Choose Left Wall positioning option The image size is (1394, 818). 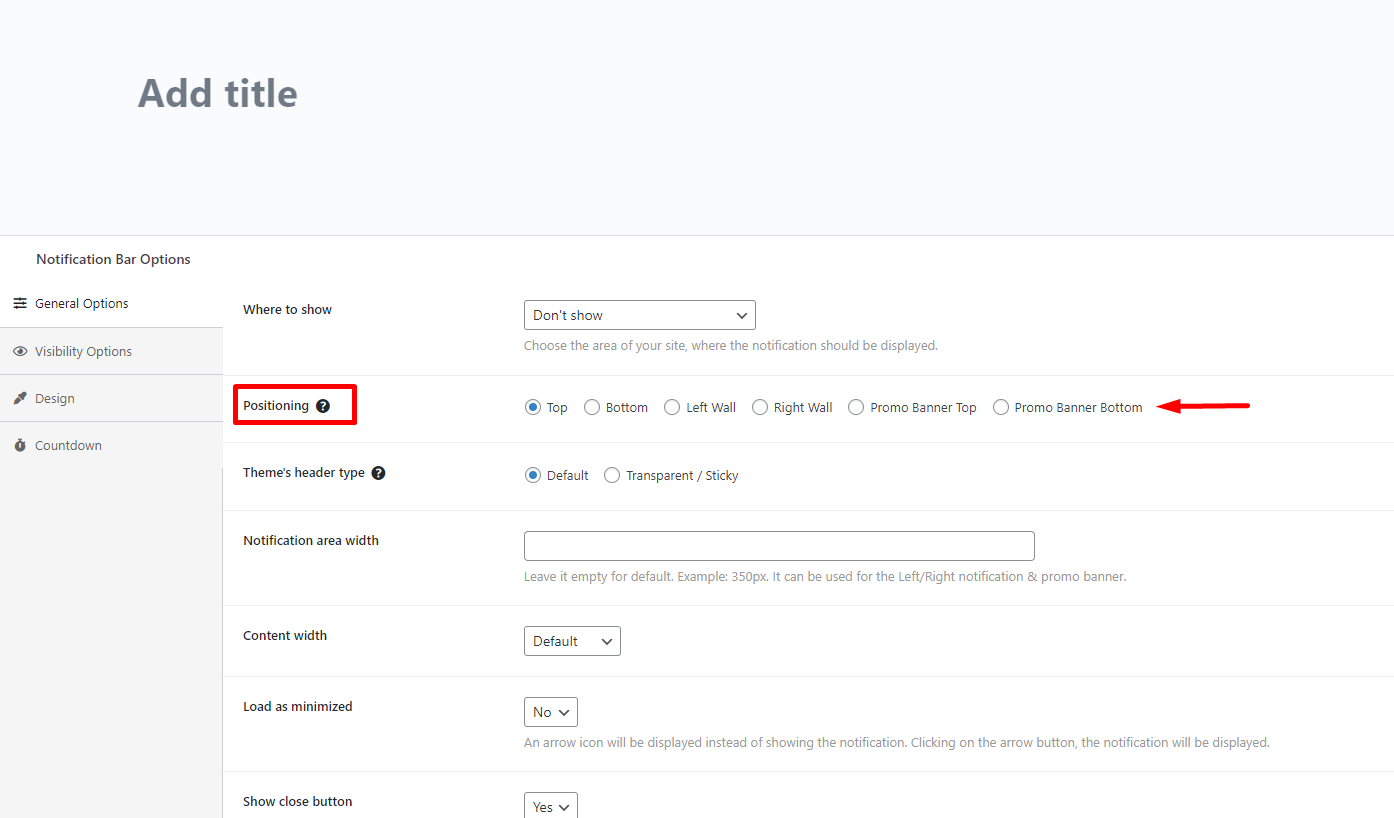point(672,407)
